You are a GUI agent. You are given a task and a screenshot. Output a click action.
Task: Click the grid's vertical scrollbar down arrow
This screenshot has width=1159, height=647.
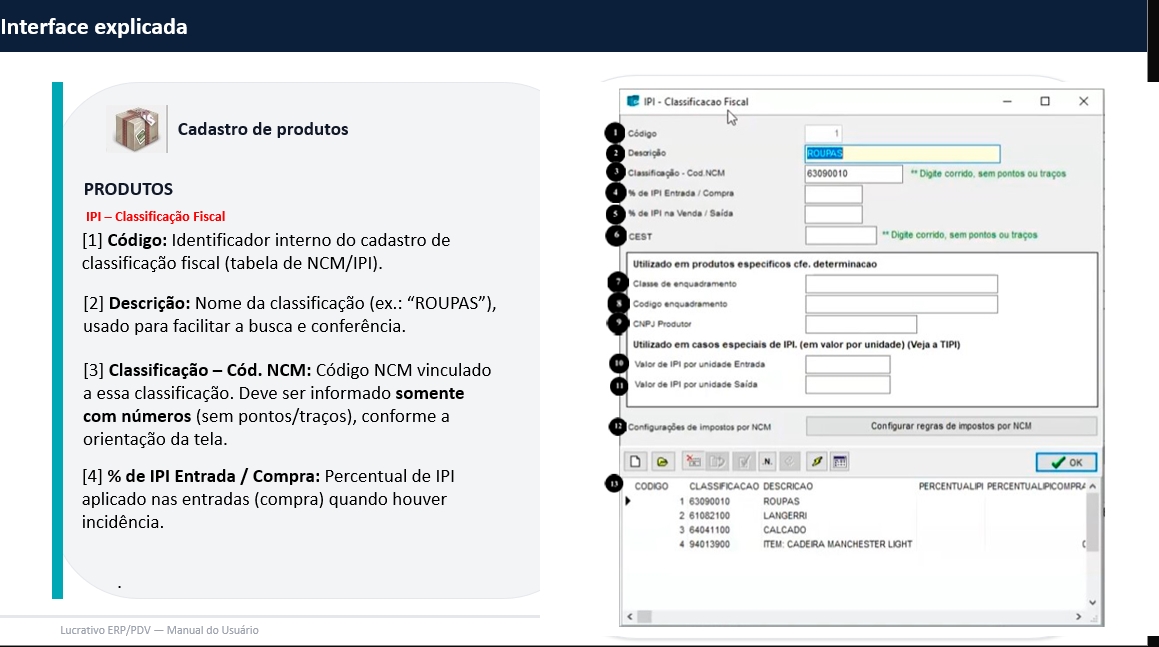1092,603
